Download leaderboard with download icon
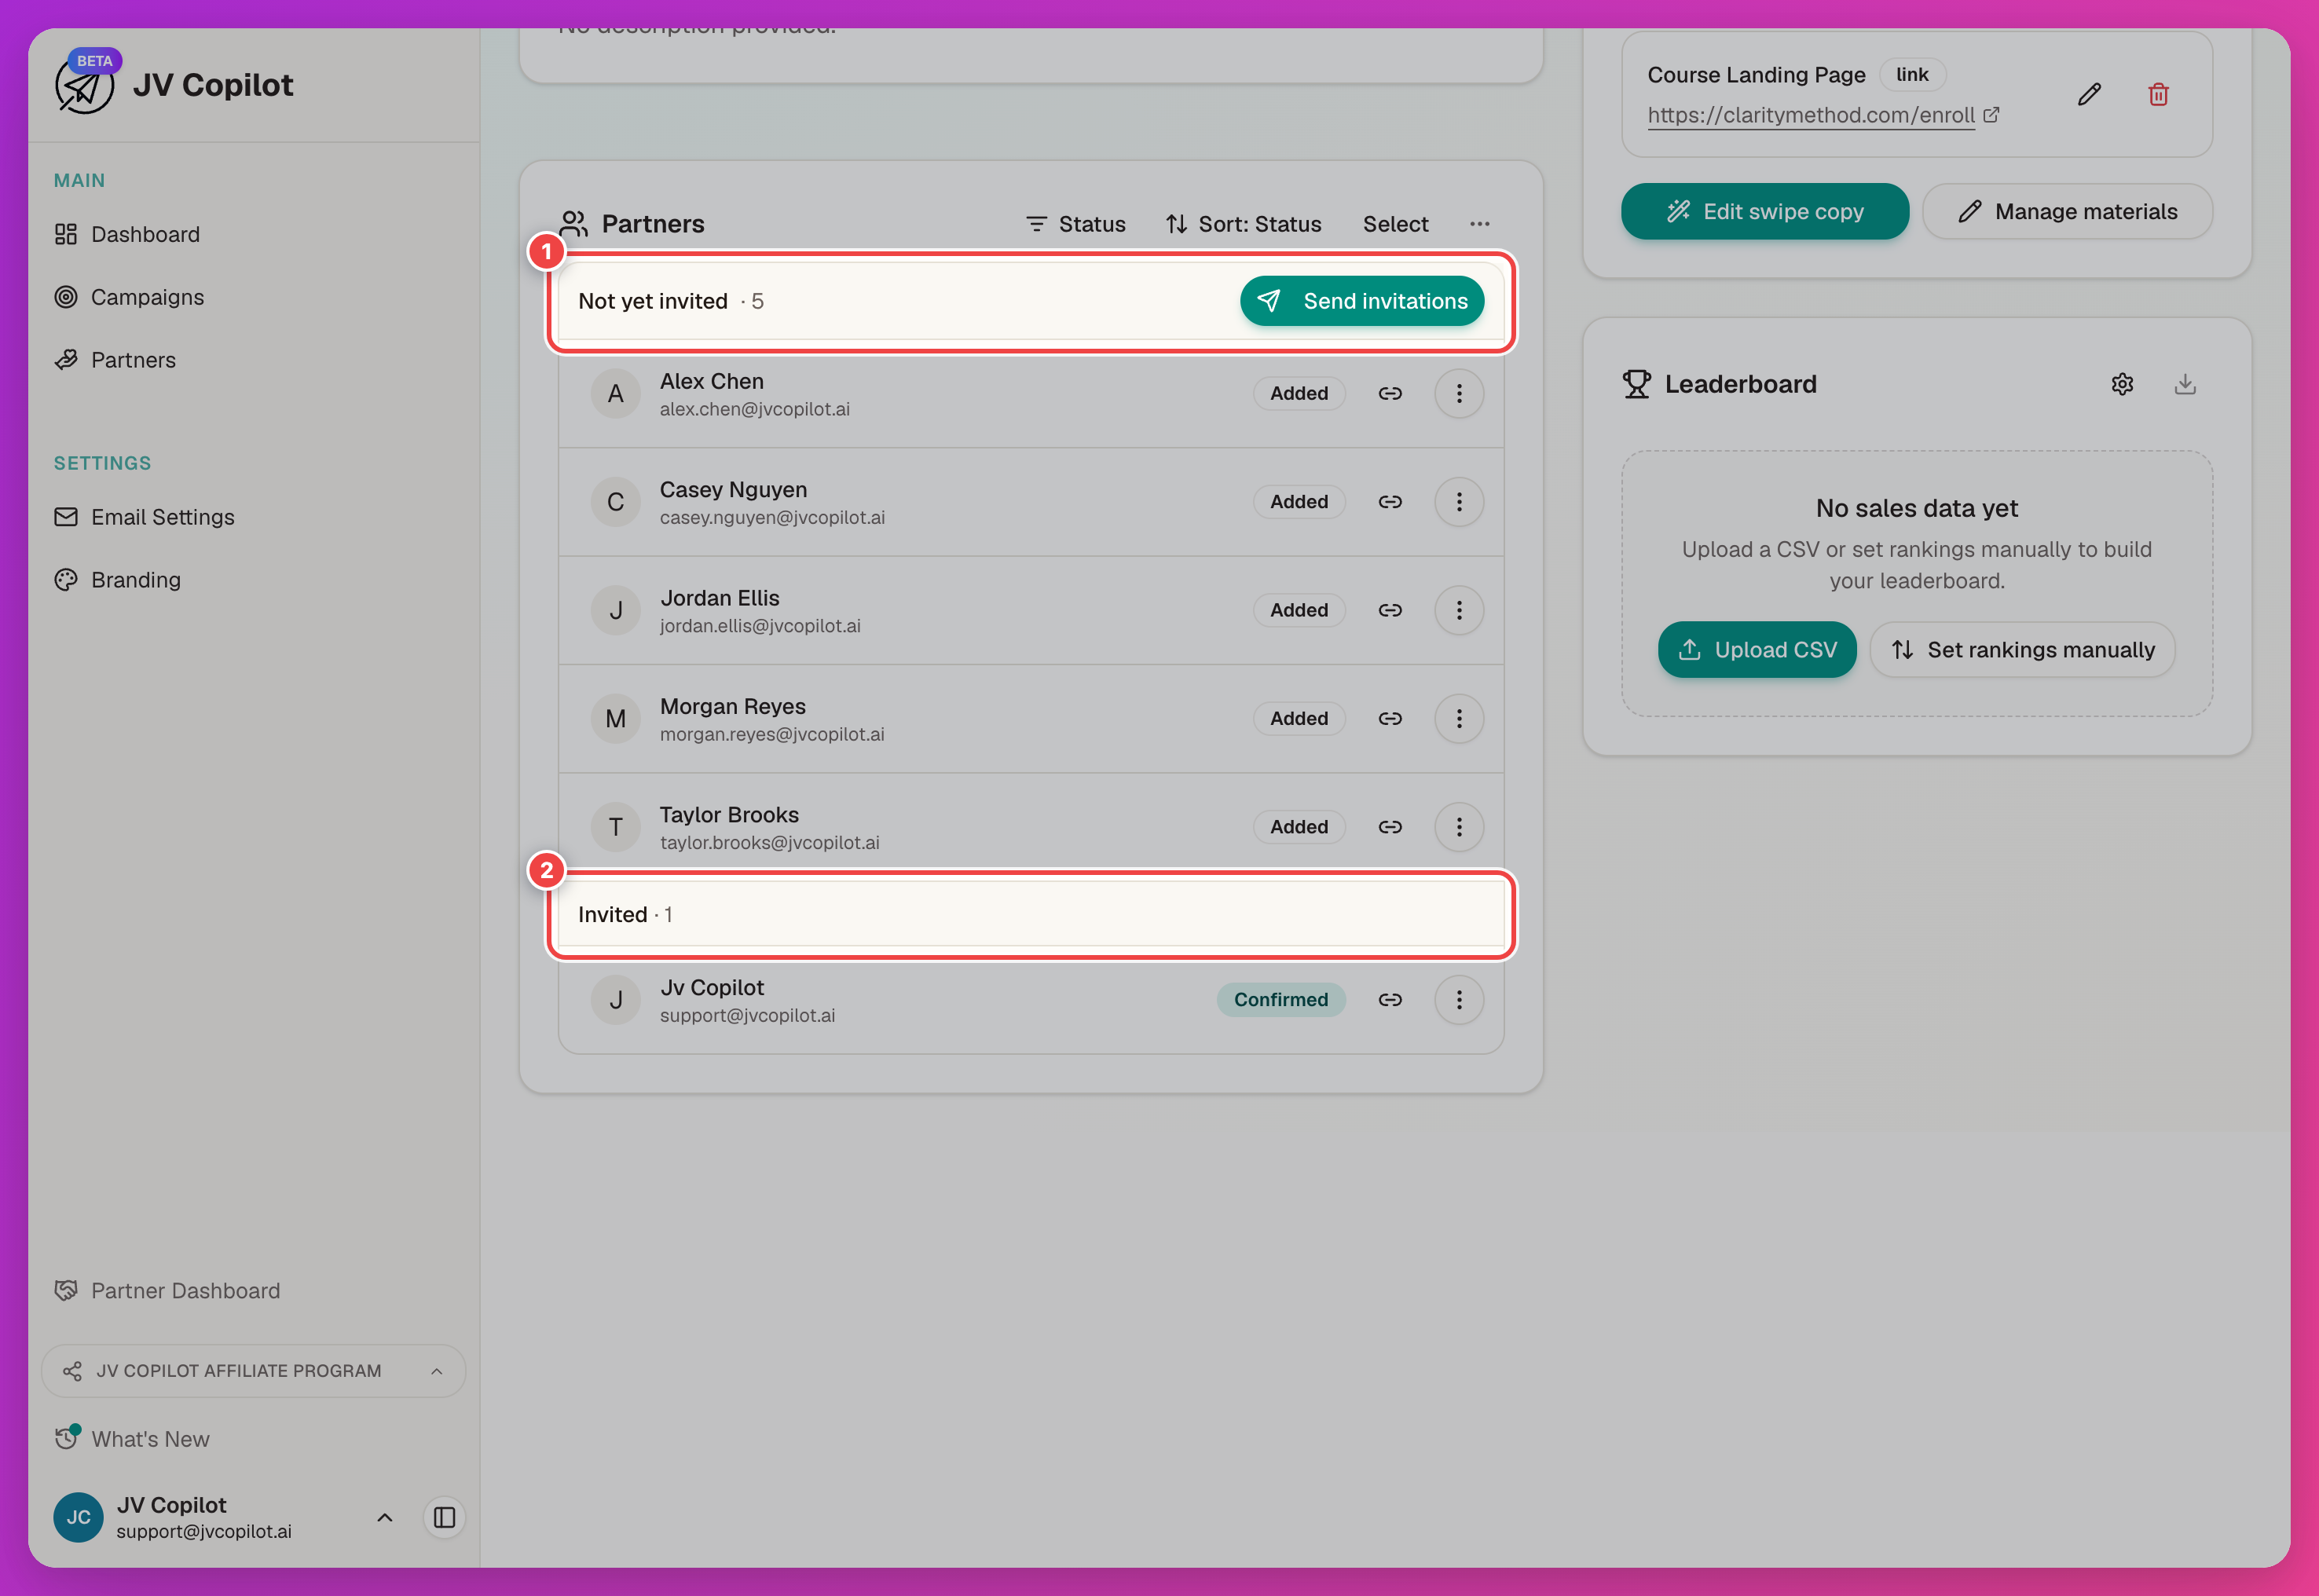 coord(2185,384)
